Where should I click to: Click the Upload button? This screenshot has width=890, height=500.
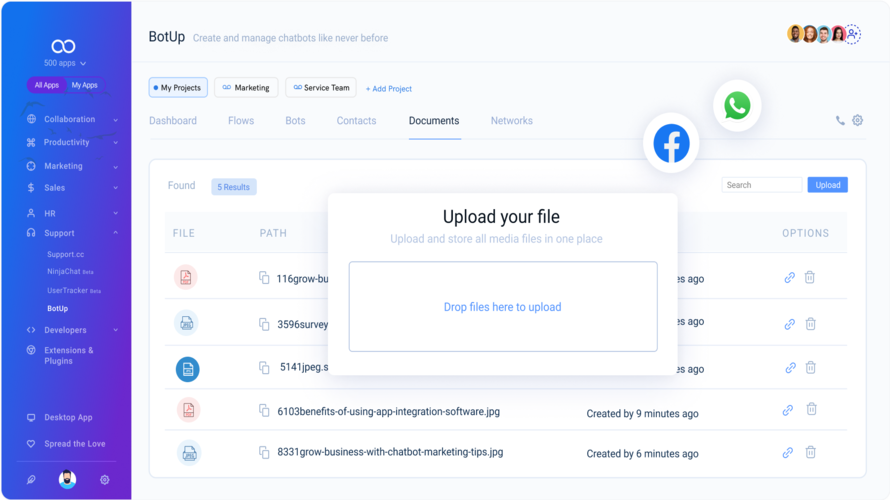pos(828,185)
